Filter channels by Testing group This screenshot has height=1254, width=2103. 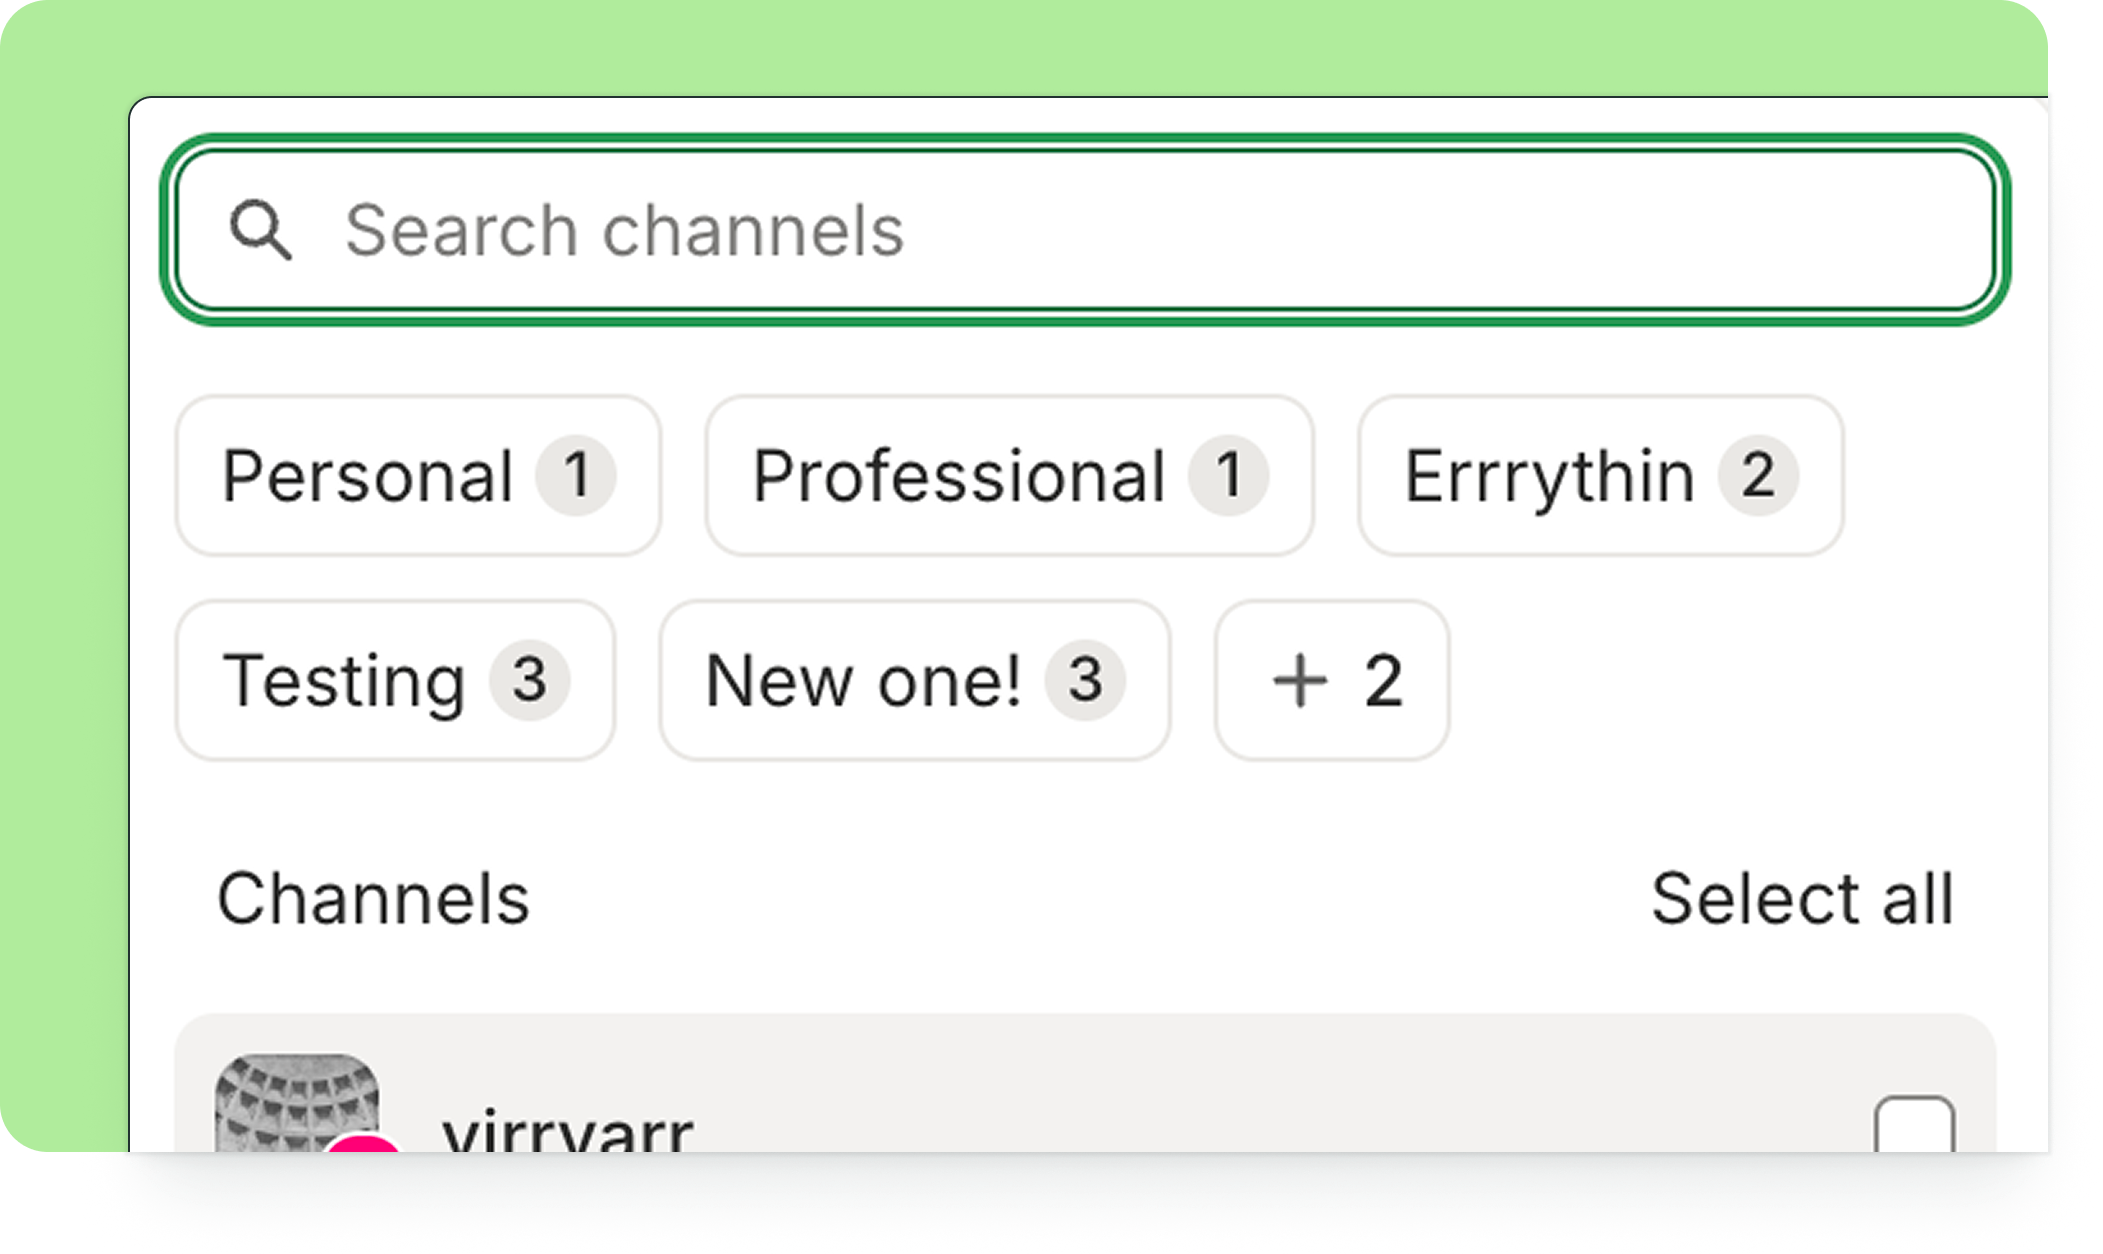pyautogui.click(x=395, y=680)
